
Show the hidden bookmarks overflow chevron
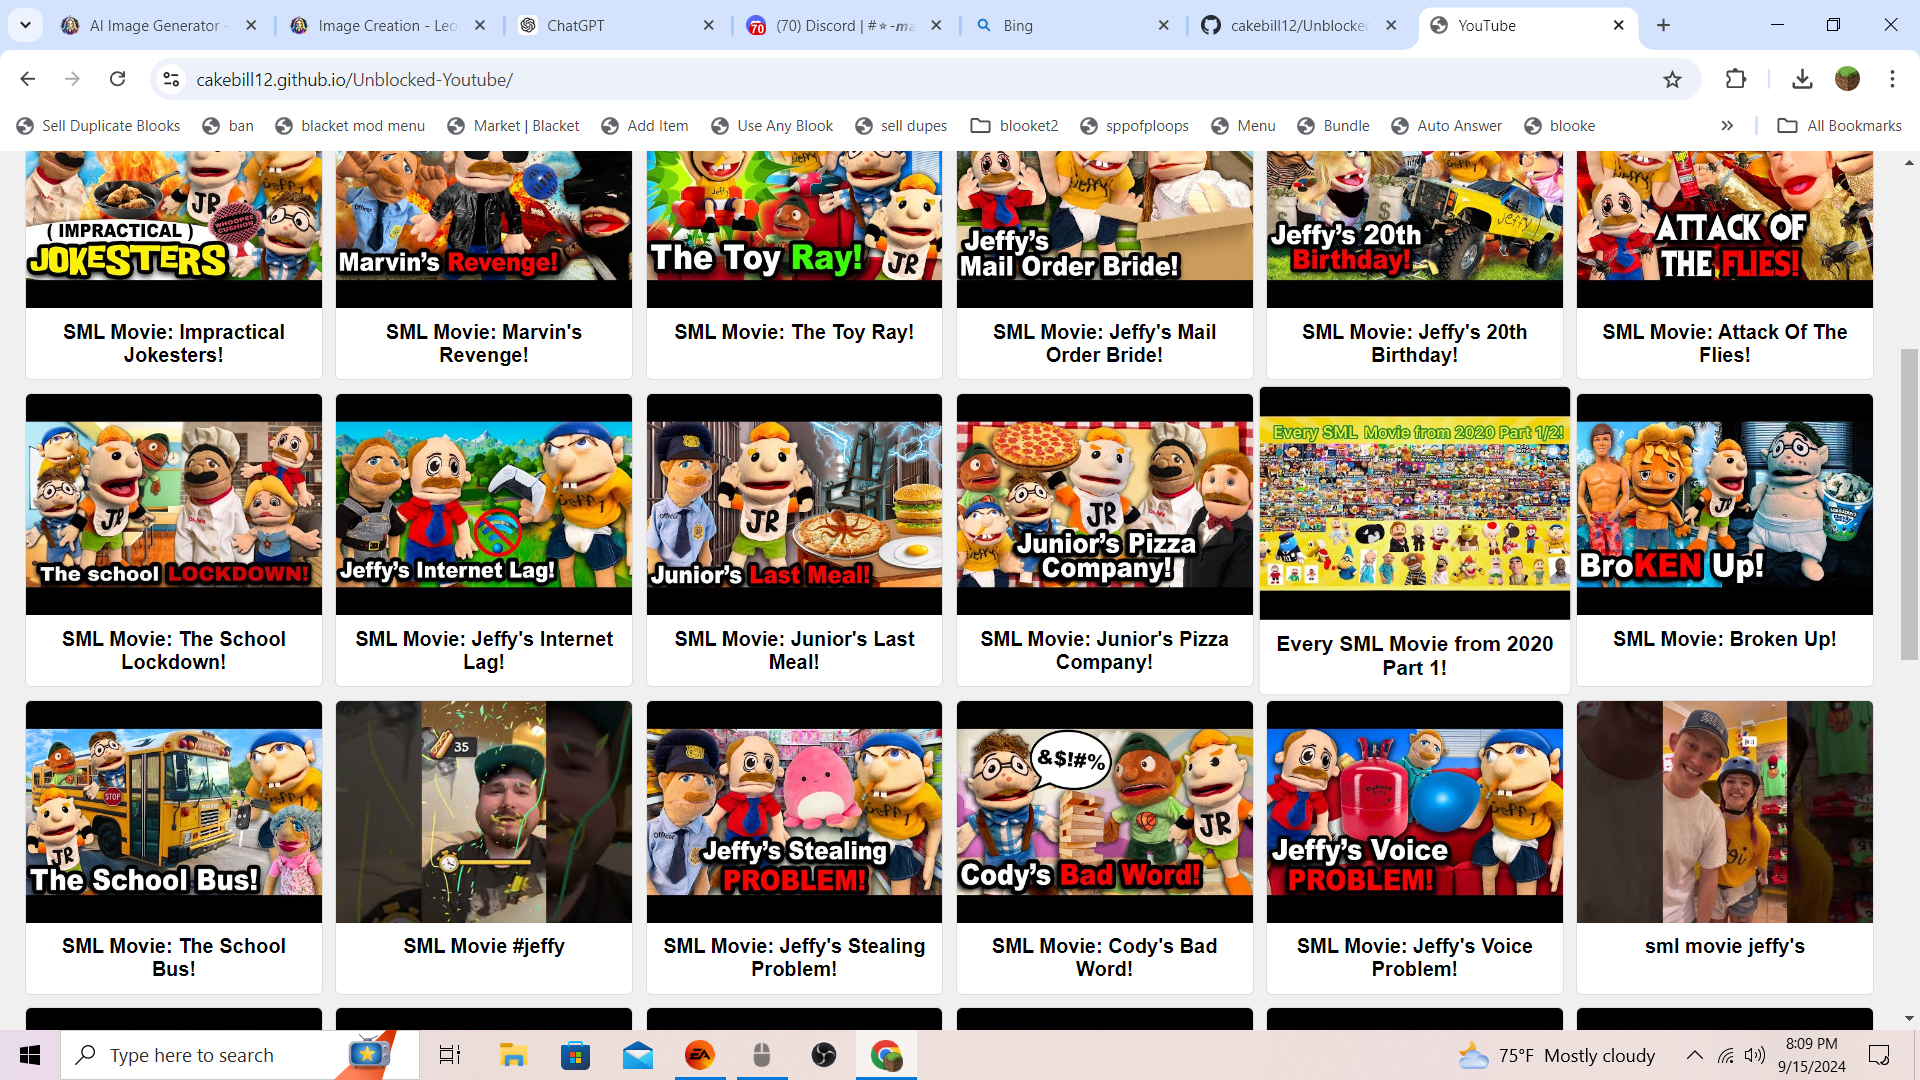[1727, 126]
